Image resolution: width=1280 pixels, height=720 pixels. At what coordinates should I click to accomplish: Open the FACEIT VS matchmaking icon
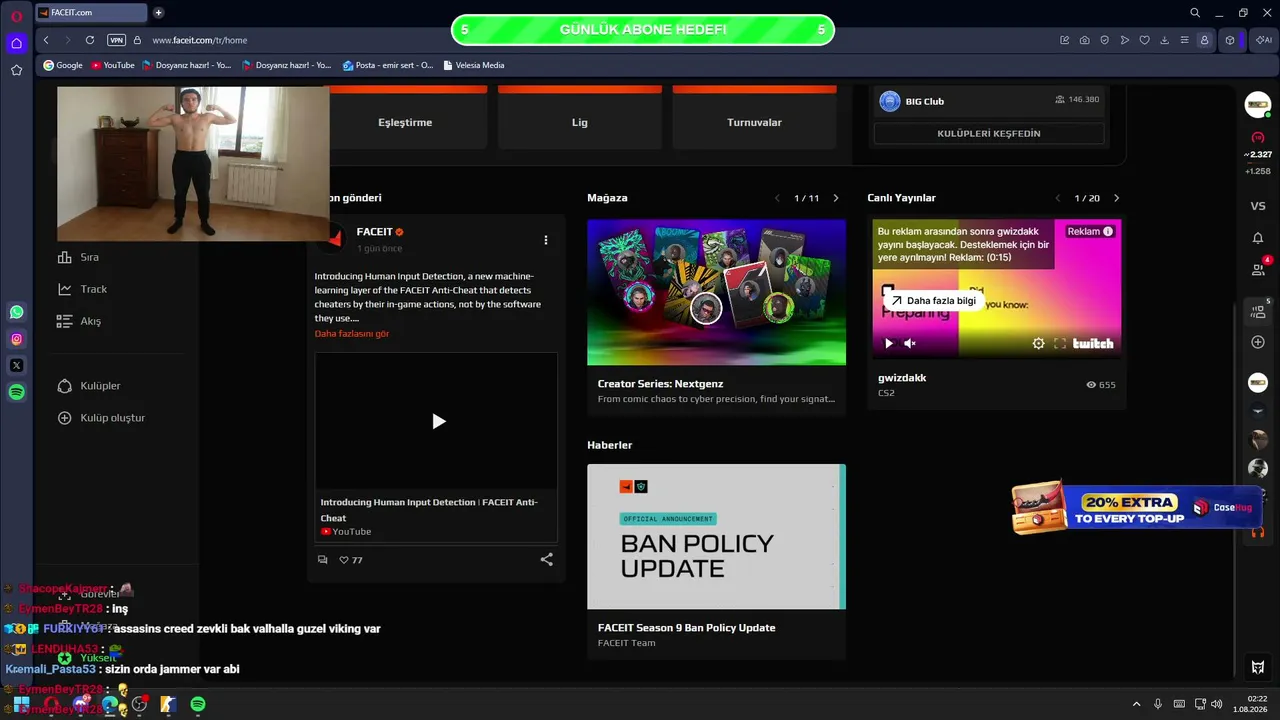tap(1258, 206)
